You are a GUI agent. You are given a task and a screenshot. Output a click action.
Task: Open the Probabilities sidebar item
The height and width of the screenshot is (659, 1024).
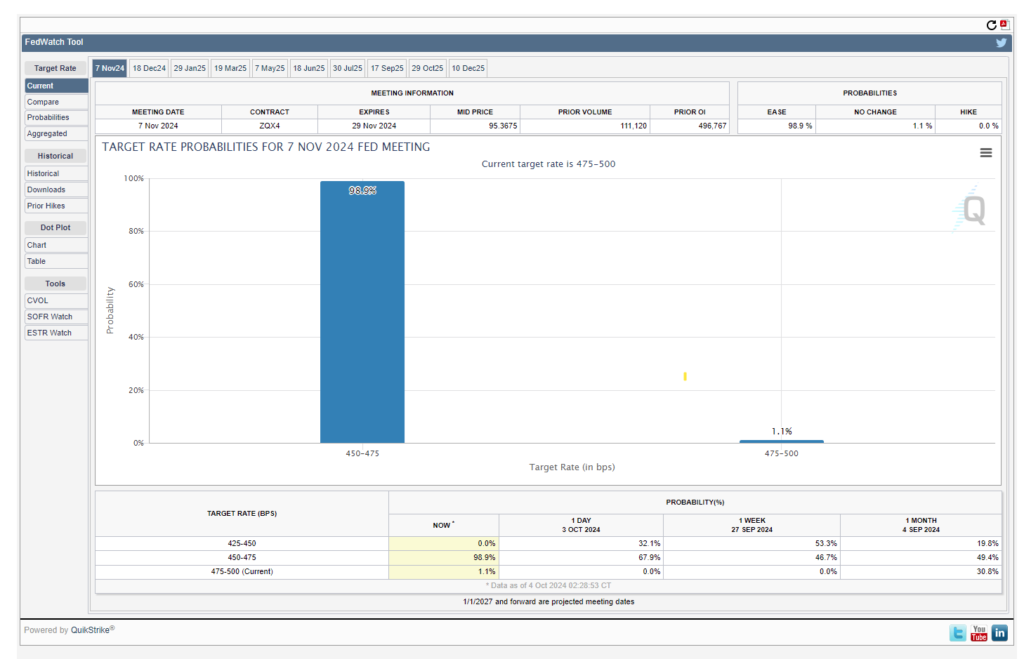[x=56, y=118]
